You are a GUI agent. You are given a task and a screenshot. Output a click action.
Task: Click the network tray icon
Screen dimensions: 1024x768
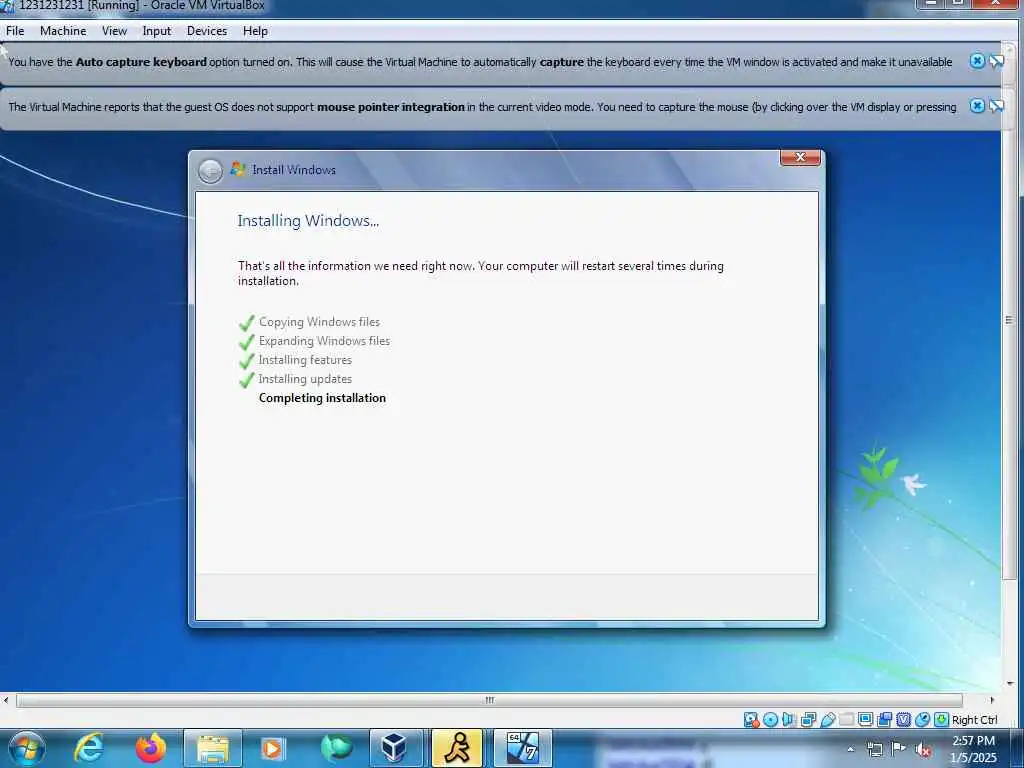pyautogui.click(x=874, y=749)
